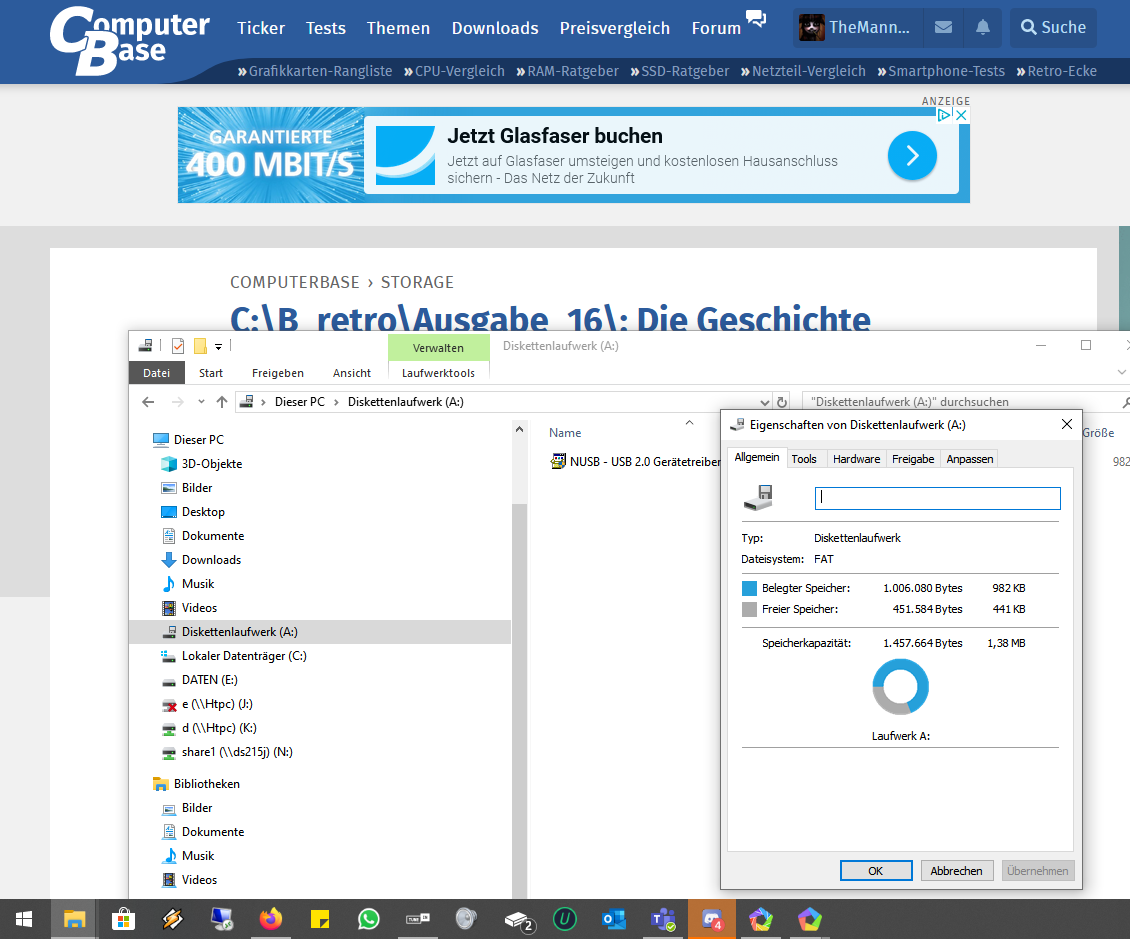The height and width of the screenshot is (939, 1130).
Task: Open the ComputerBase logo homepage
Action: coord(130,40)
